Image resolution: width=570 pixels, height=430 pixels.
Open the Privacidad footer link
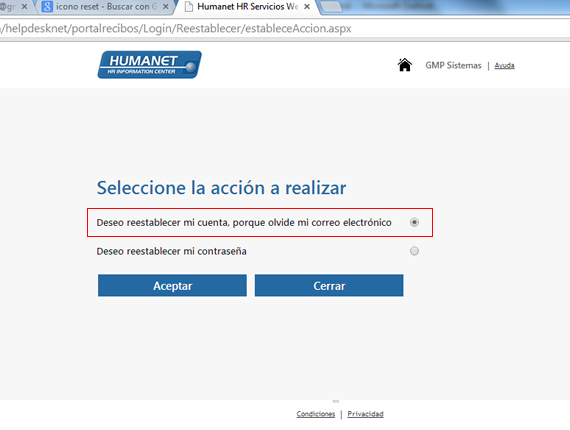(x=365, y=414)
